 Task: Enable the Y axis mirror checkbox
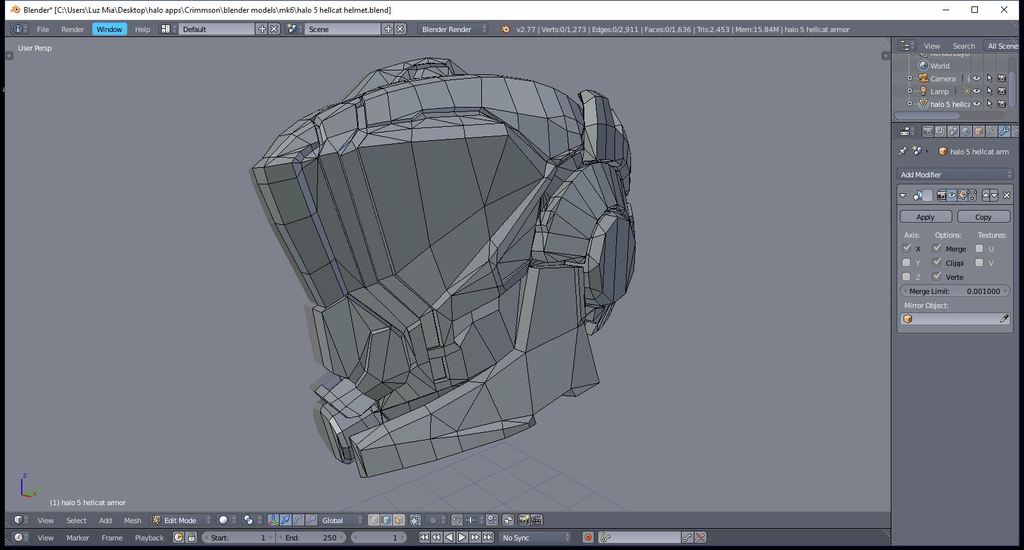coord(906,263)
